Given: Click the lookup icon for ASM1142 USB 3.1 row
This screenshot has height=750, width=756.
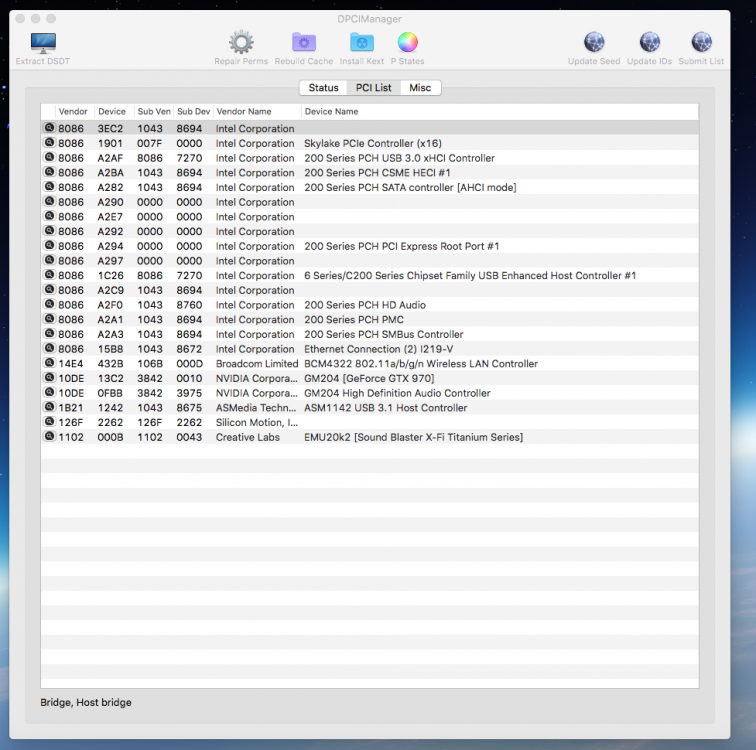Looking at the screenshot, I should [49, 407].
